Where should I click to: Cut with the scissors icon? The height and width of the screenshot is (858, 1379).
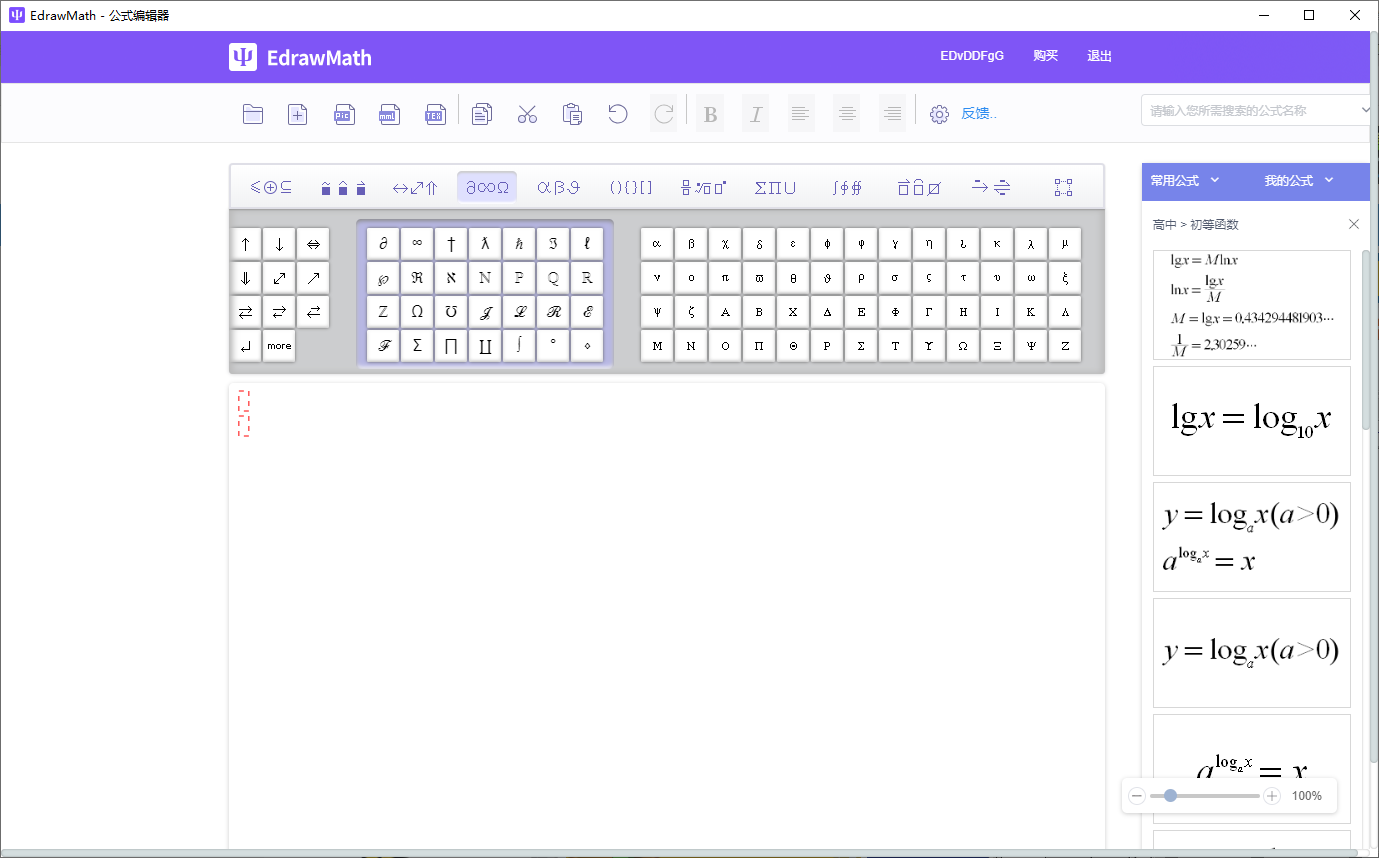527,114
